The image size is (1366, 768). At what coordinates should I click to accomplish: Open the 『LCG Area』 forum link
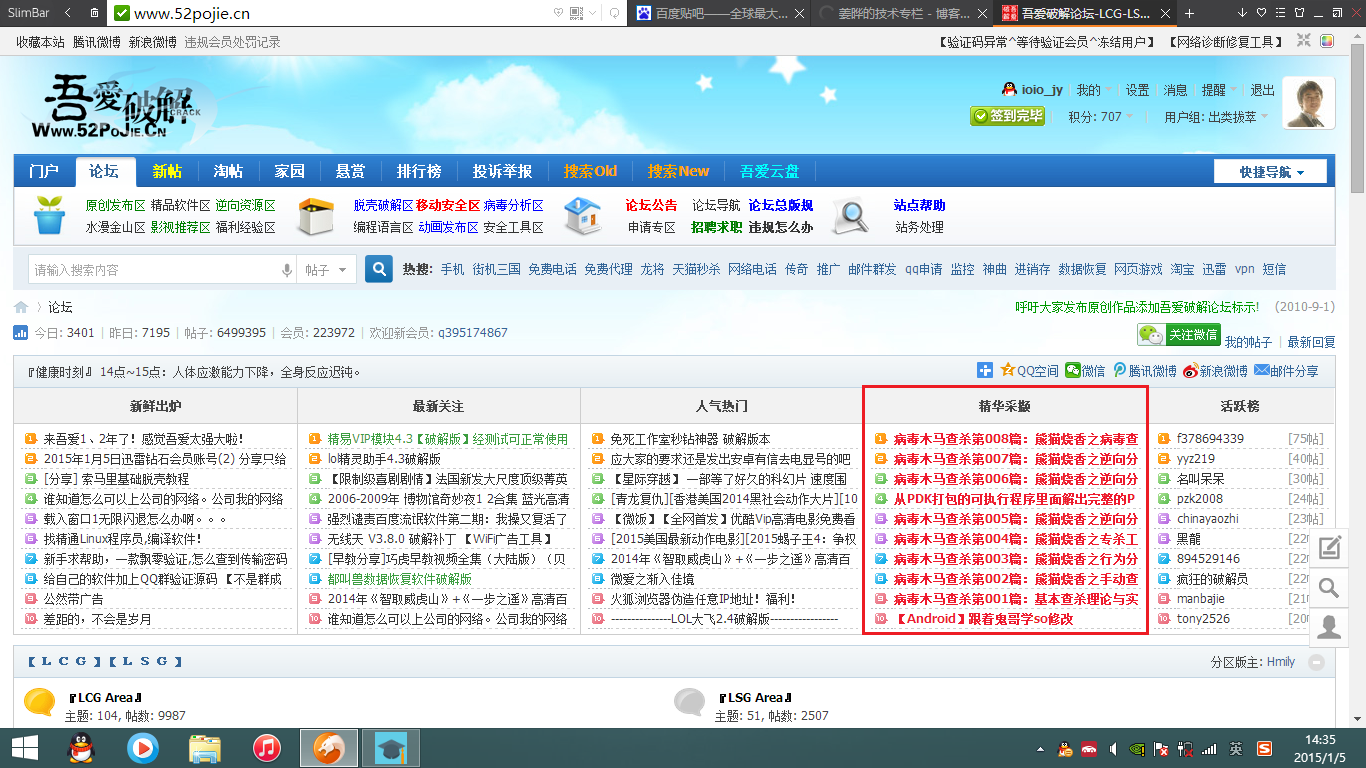pyautogui.click(x=105, y=697)
